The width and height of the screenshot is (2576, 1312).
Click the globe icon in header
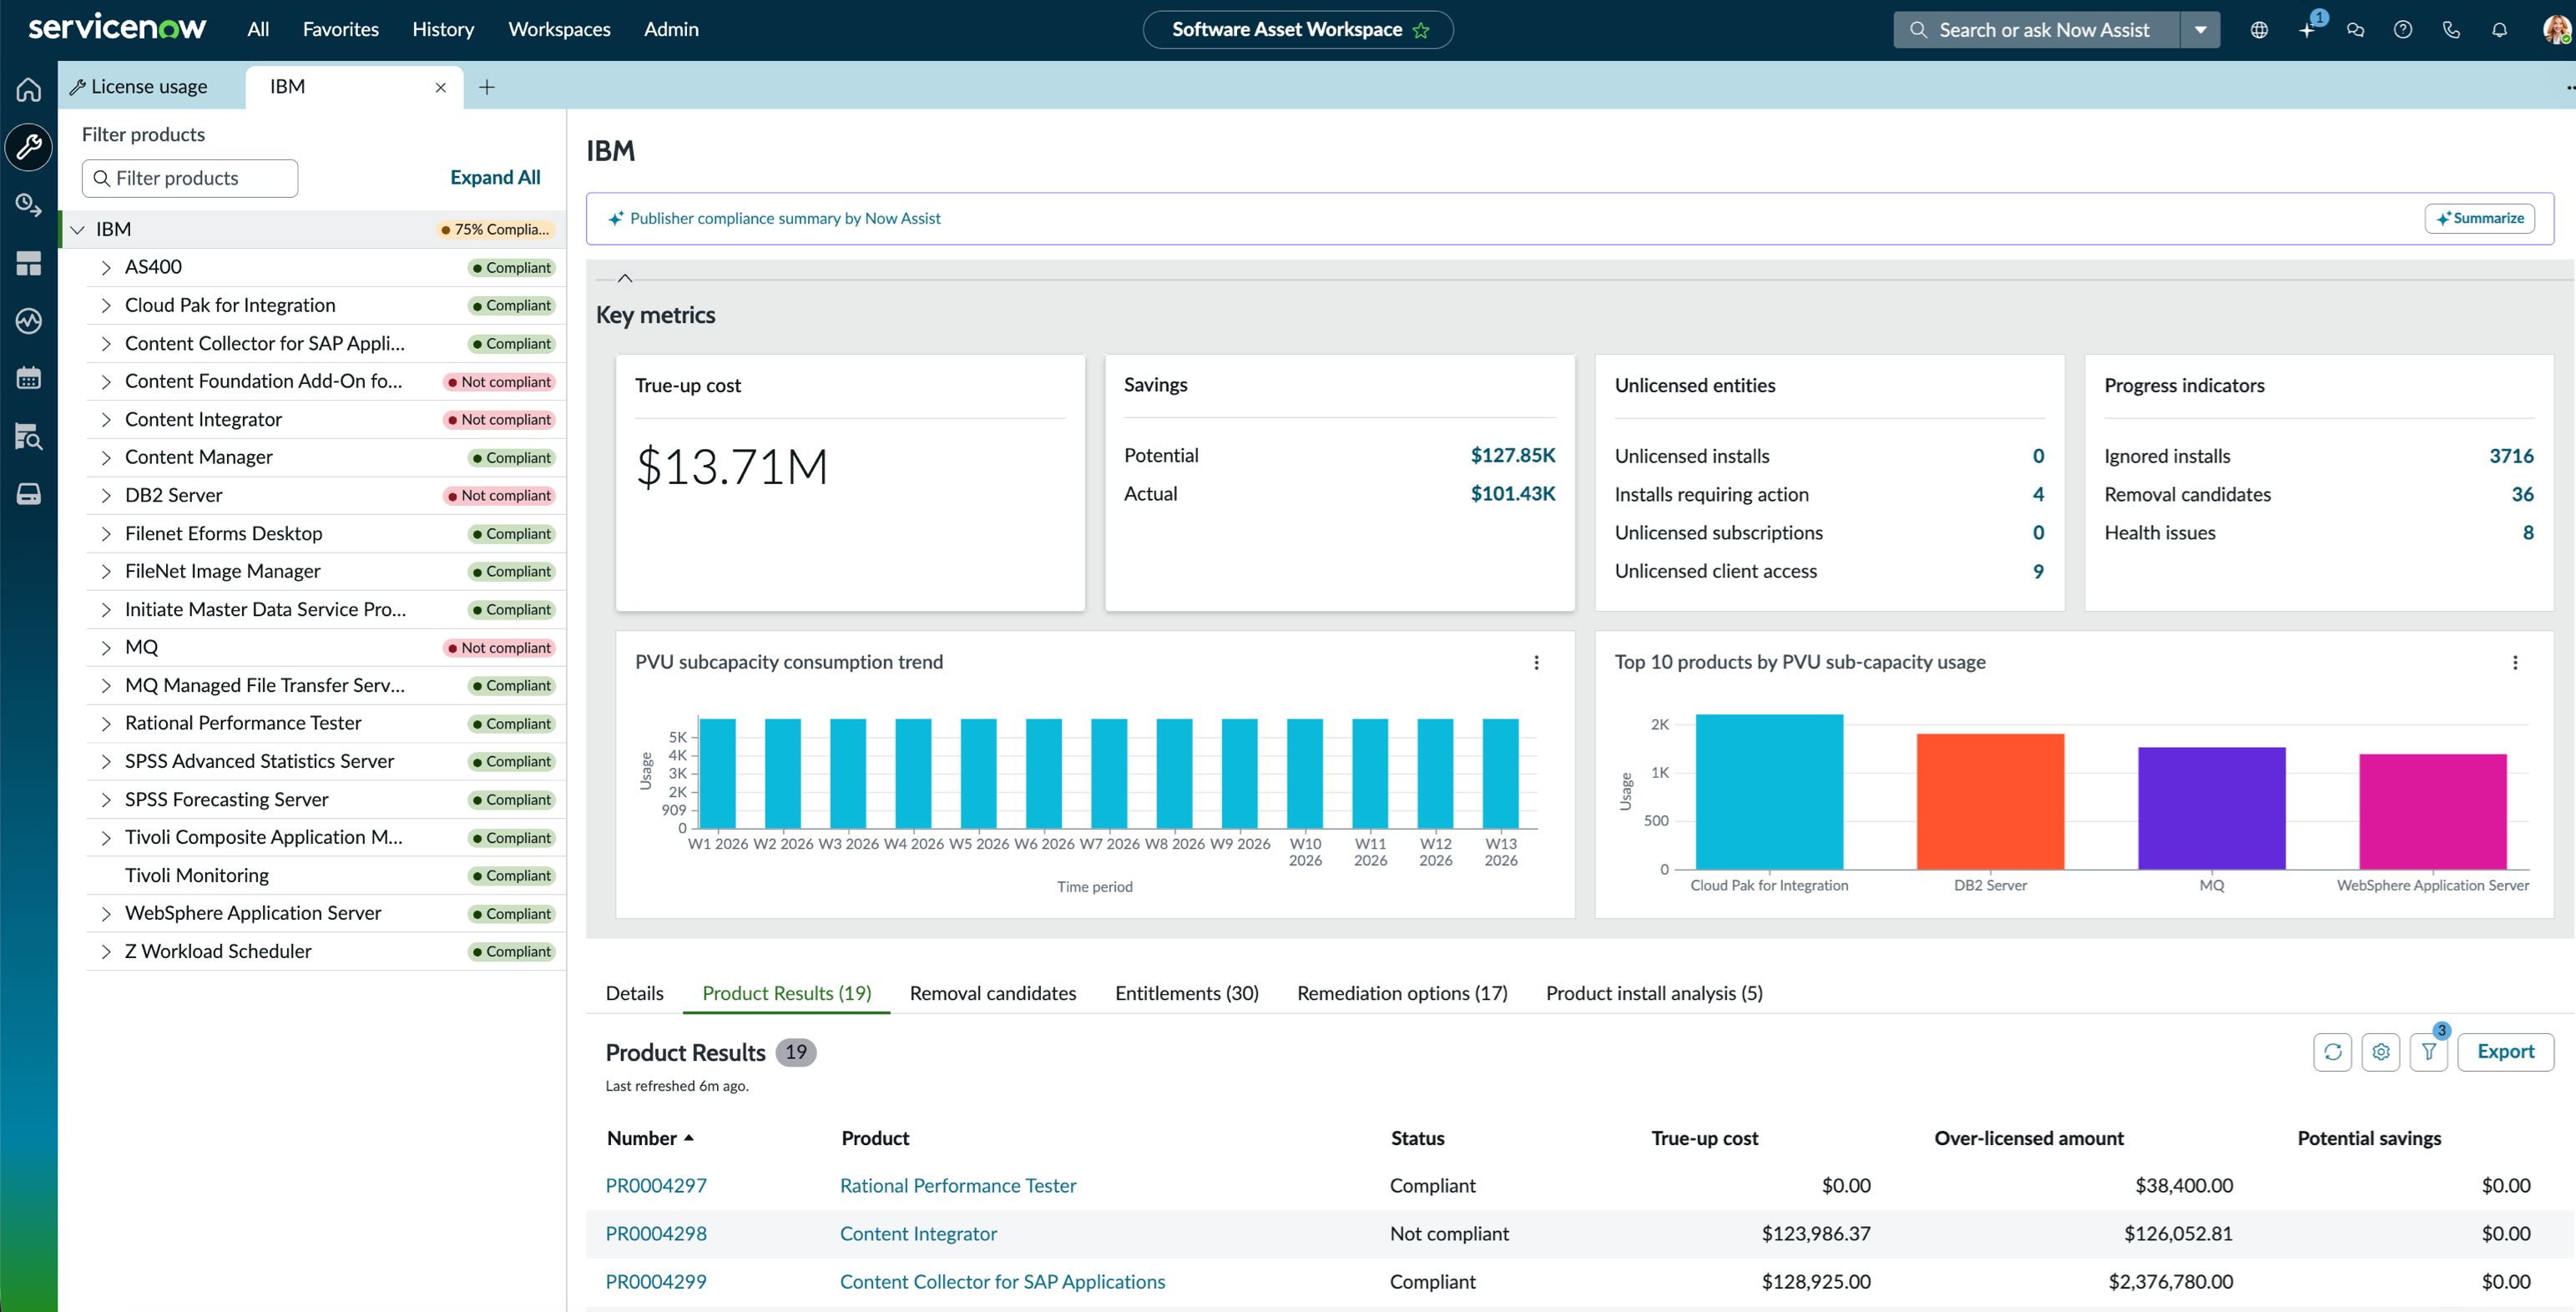click(x=2258, y=30)
